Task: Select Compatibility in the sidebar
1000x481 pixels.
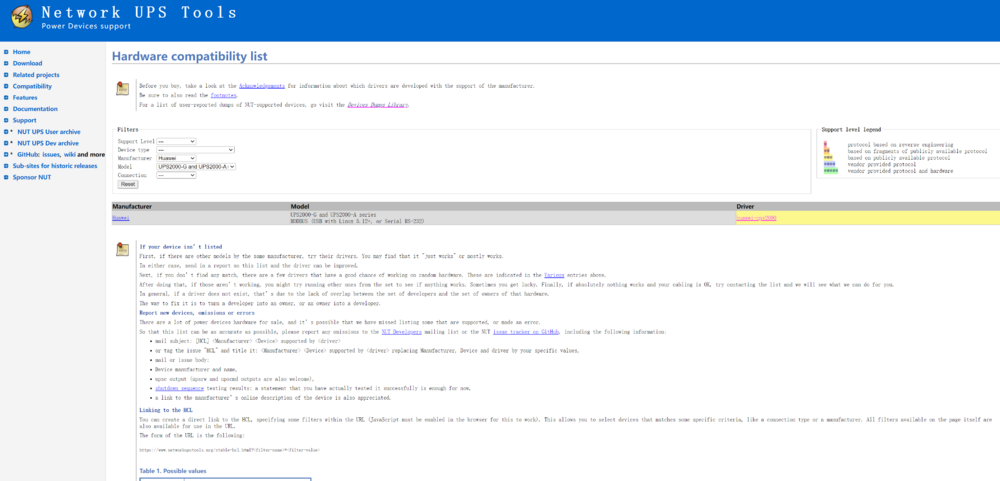Action: (33, 86)
